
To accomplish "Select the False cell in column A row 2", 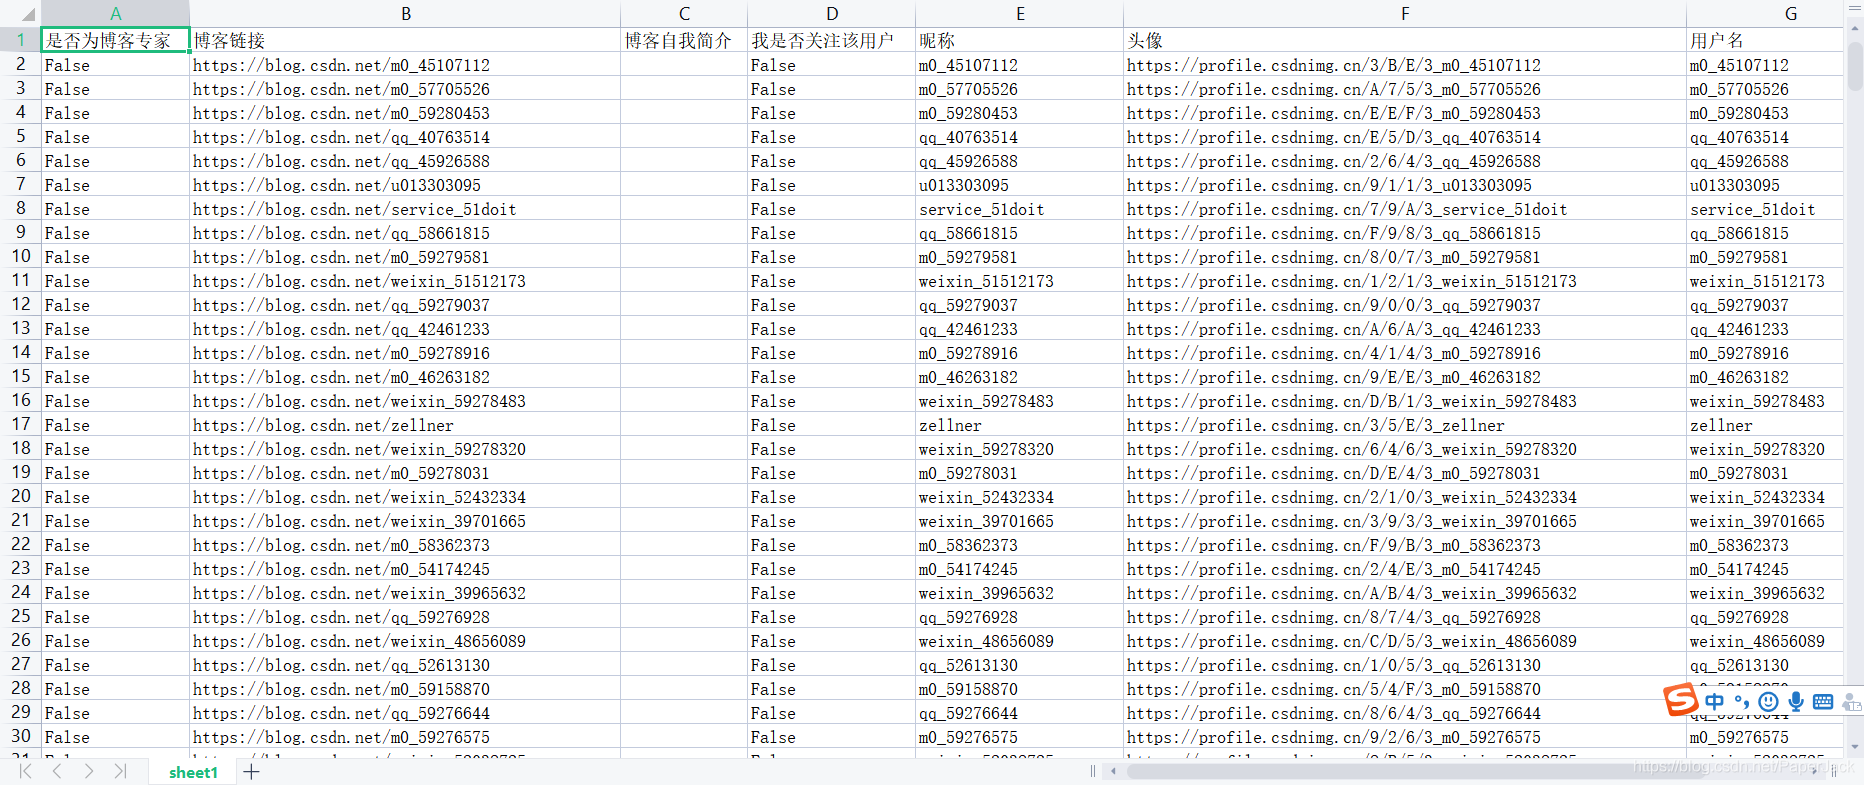I will click(x=115, y=65).
